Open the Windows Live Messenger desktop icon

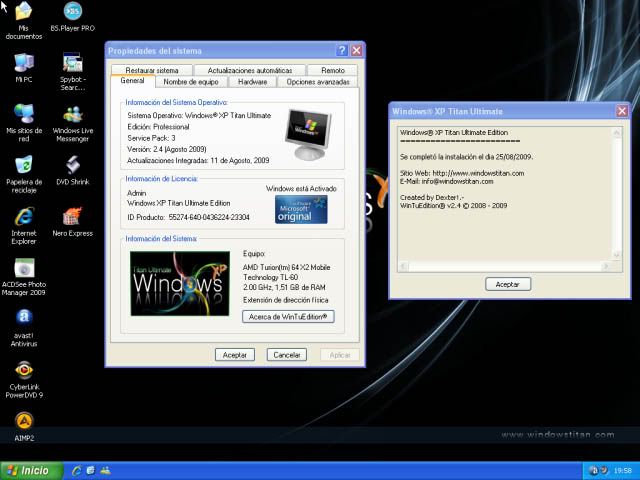[73, 123]
